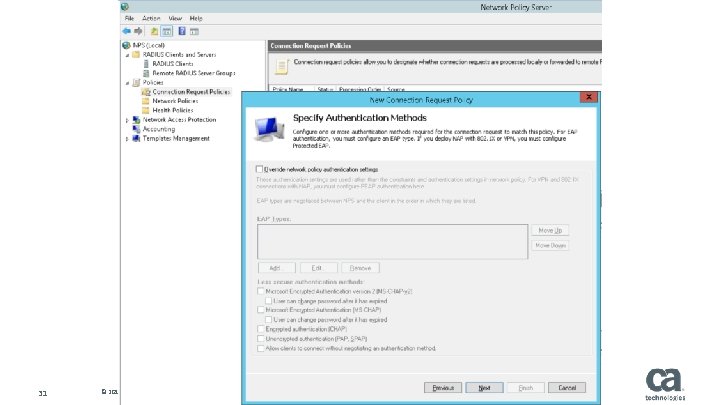This screenshot has height=405, width=720.
Task: Open the View menu
Action: tap(175, 18)
